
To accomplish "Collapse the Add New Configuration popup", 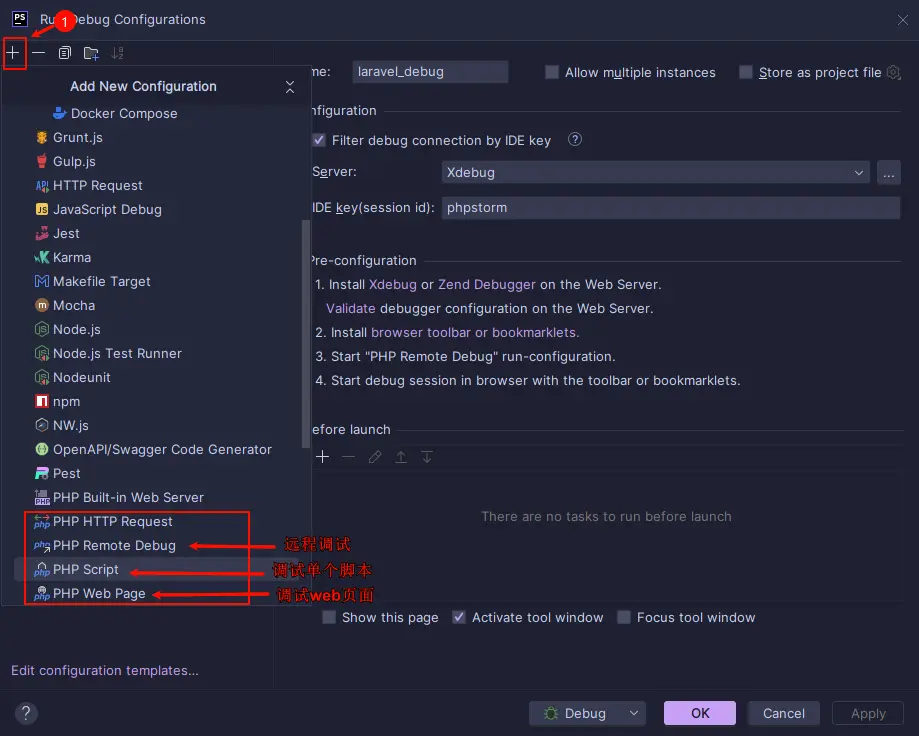I will pyautogui.click(x=290, y=87).
